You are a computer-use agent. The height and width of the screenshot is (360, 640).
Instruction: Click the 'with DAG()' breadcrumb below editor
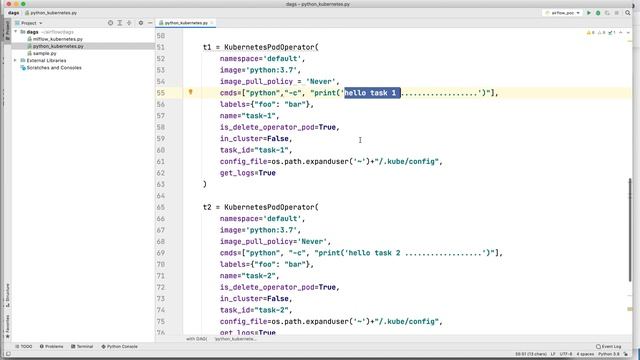click(x=196, y=339)
